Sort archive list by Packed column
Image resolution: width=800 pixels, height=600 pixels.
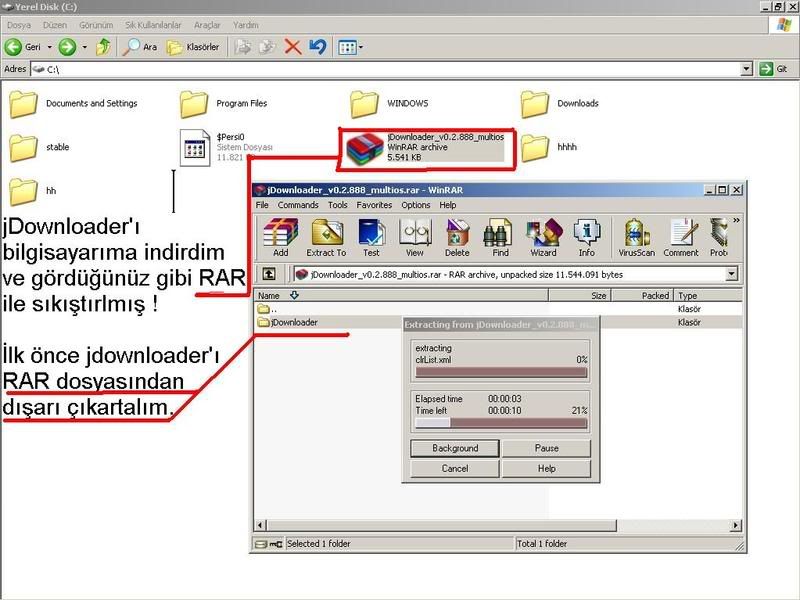(x=642, y=295)
